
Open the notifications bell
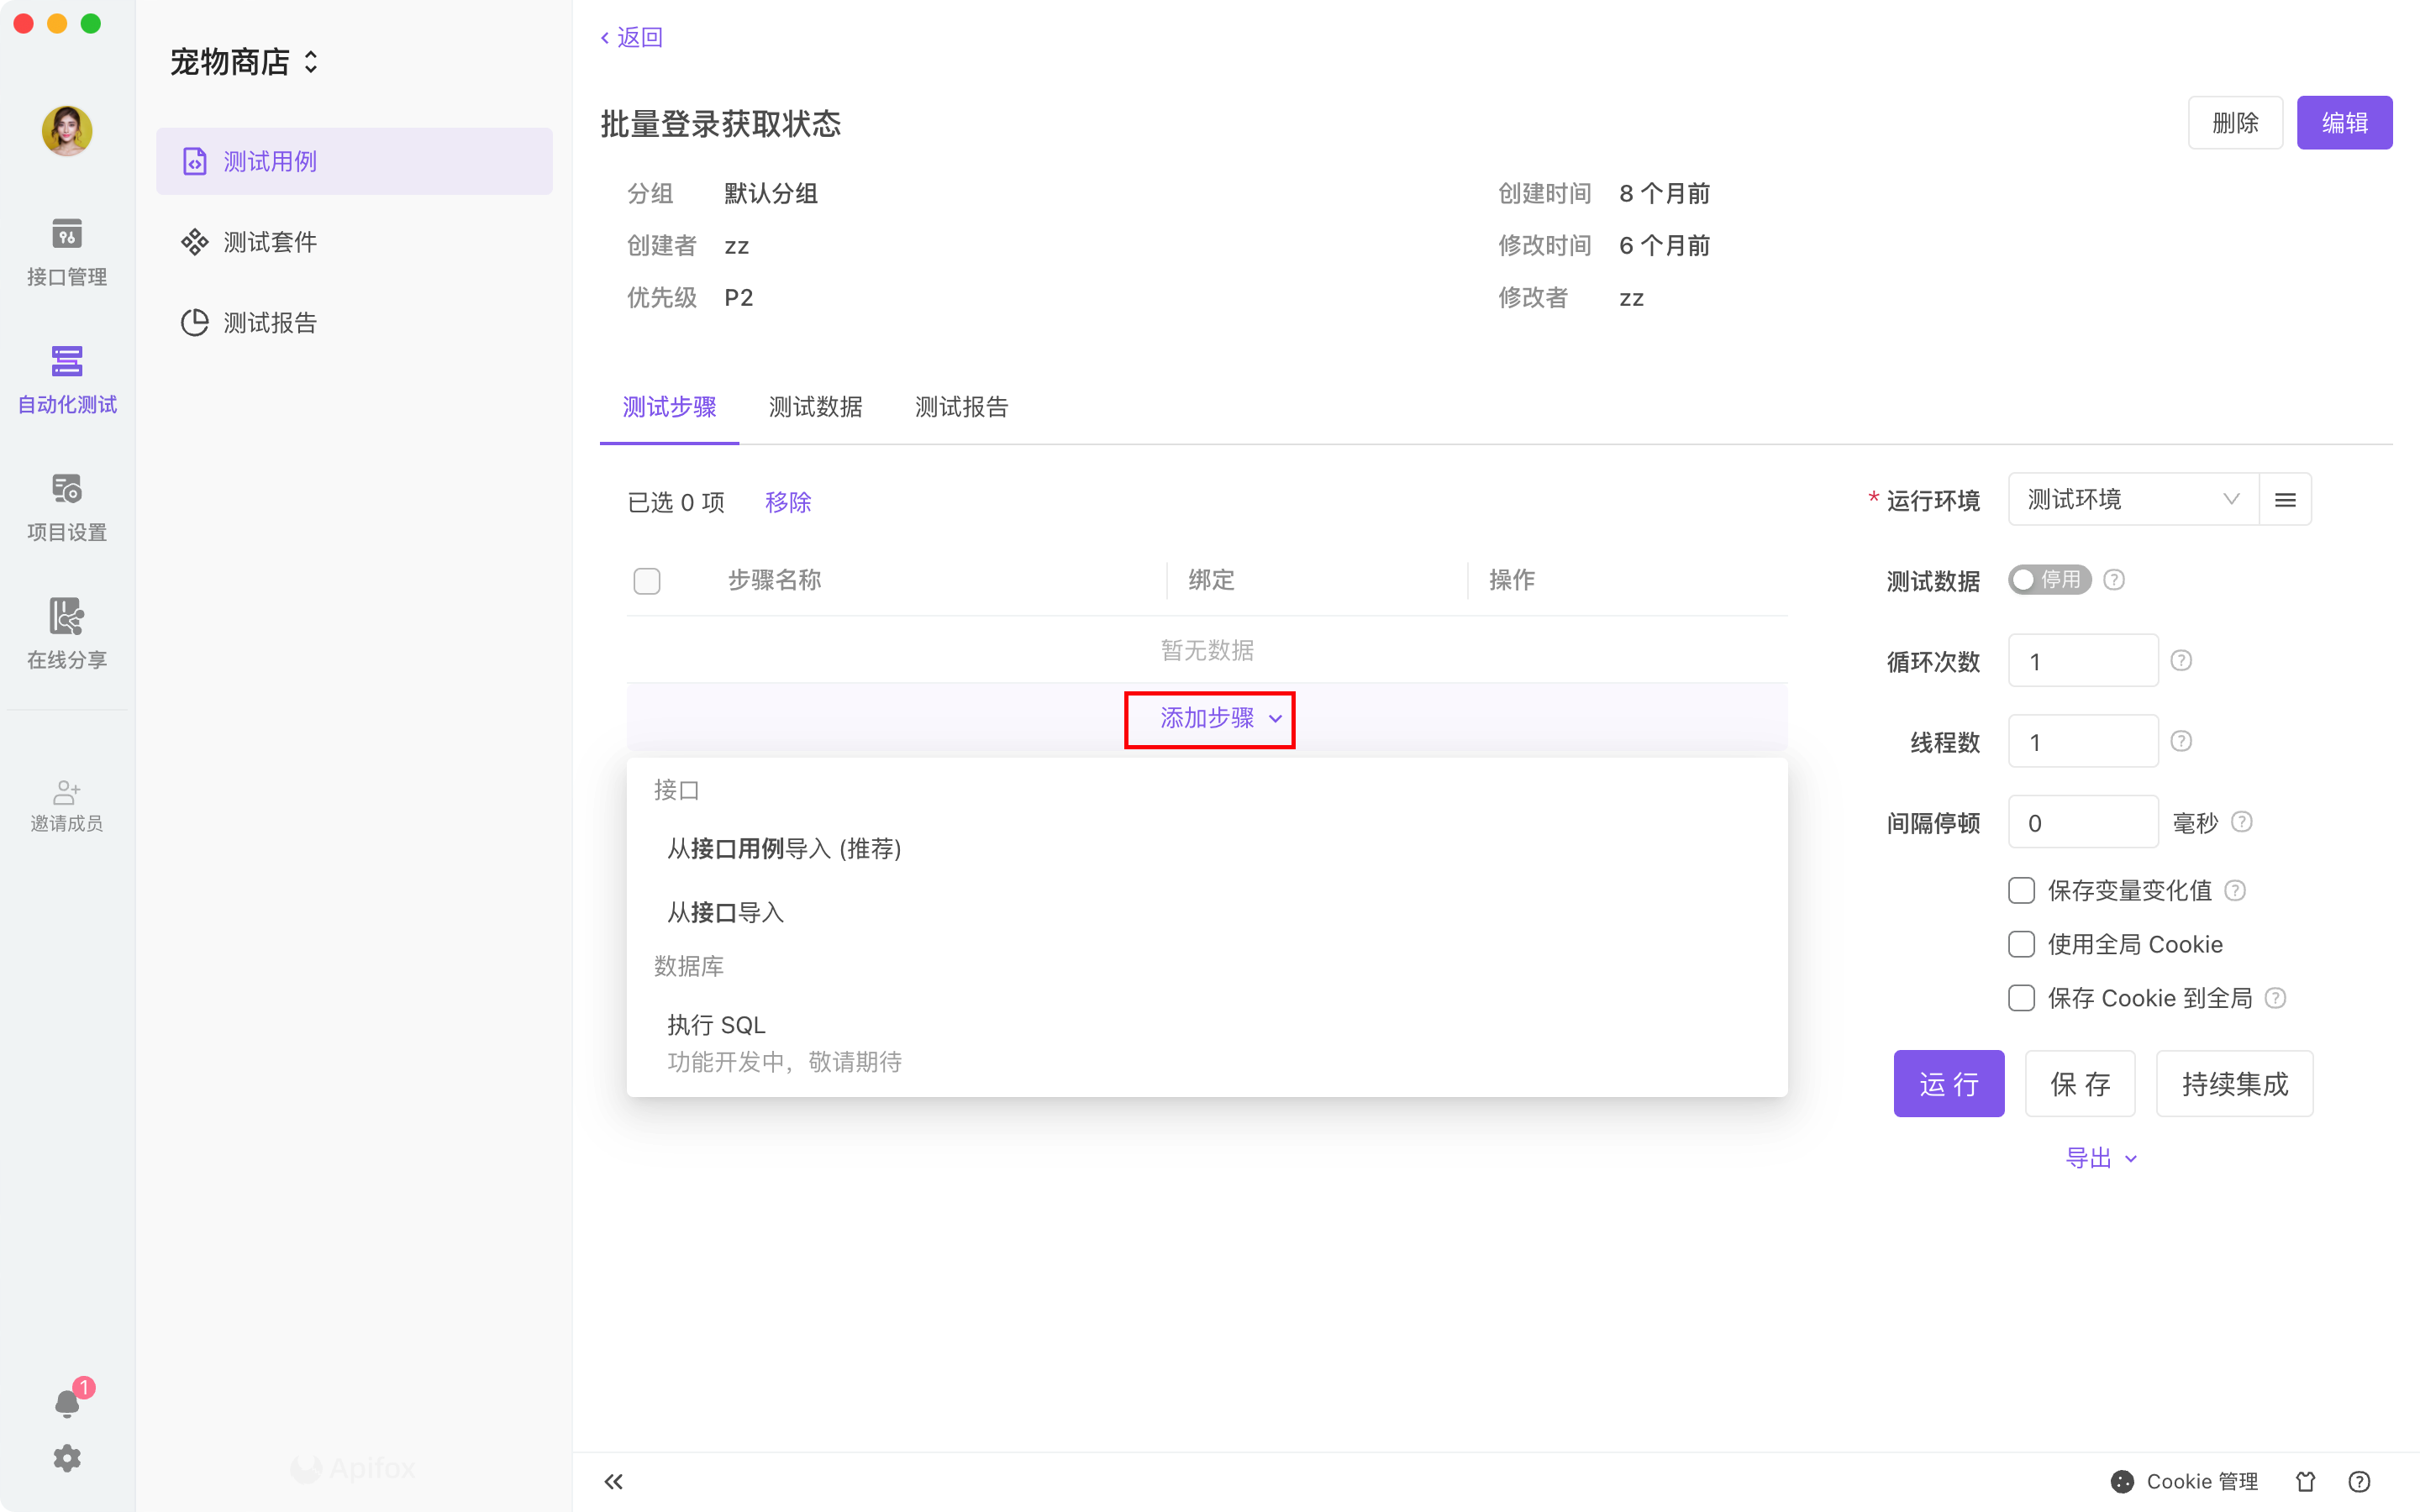coord(66,1403)
